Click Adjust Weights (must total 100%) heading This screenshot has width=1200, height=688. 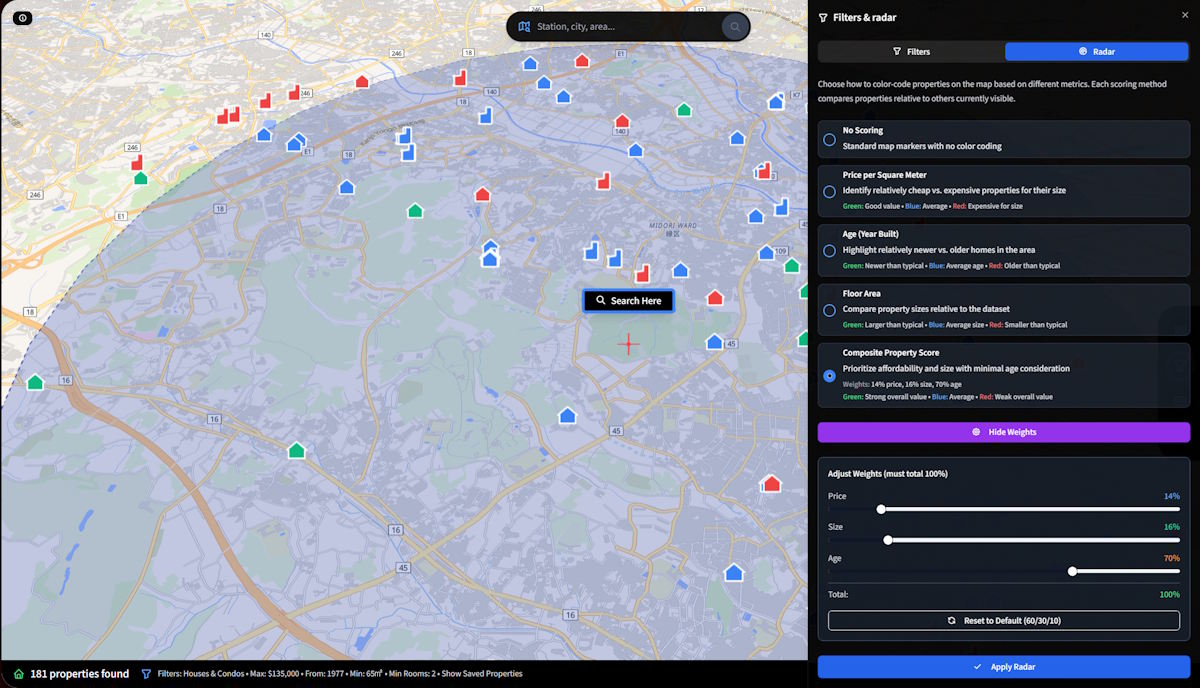(x=888, y=474)
